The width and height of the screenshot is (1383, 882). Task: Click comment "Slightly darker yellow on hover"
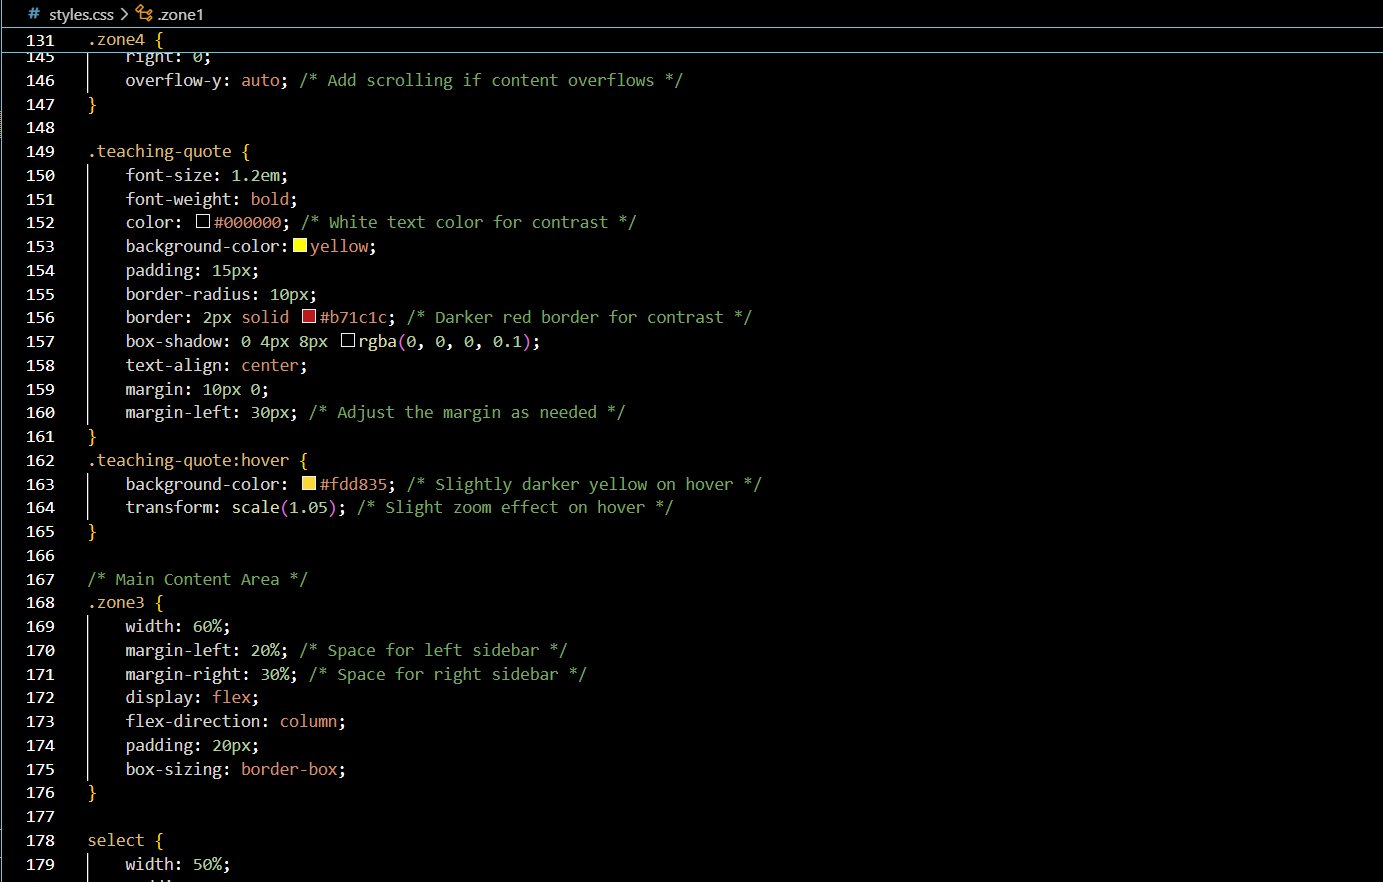584,484
